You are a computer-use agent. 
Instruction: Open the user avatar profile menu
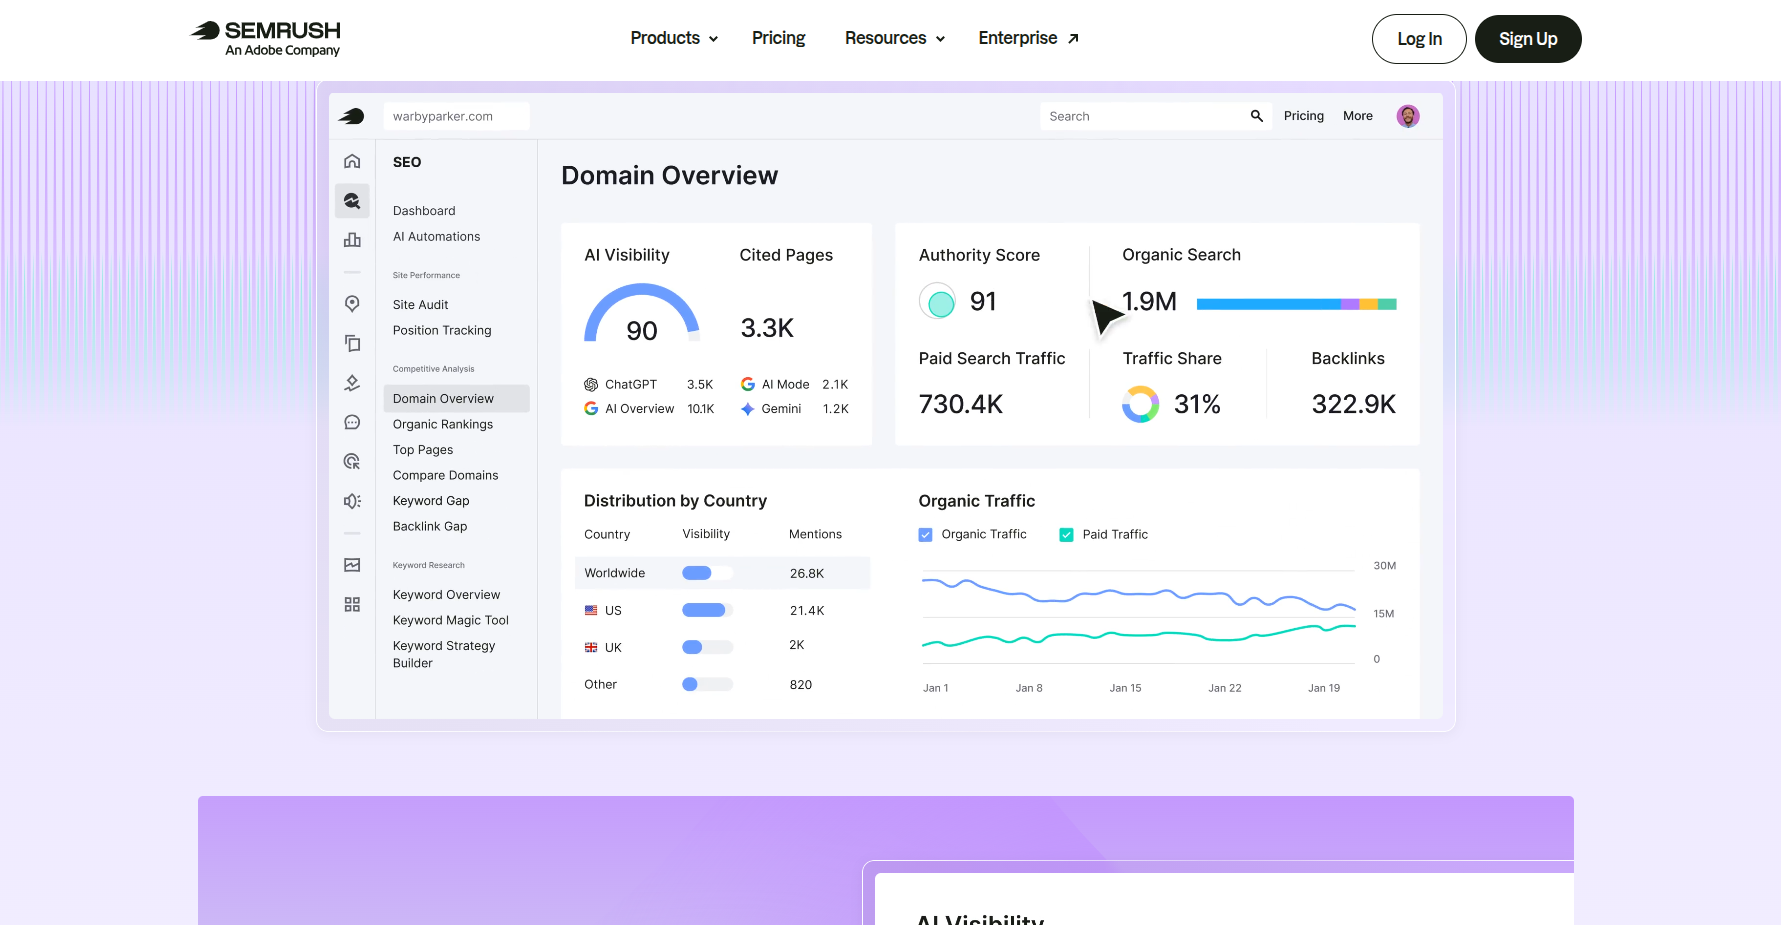pos(1408,116)
